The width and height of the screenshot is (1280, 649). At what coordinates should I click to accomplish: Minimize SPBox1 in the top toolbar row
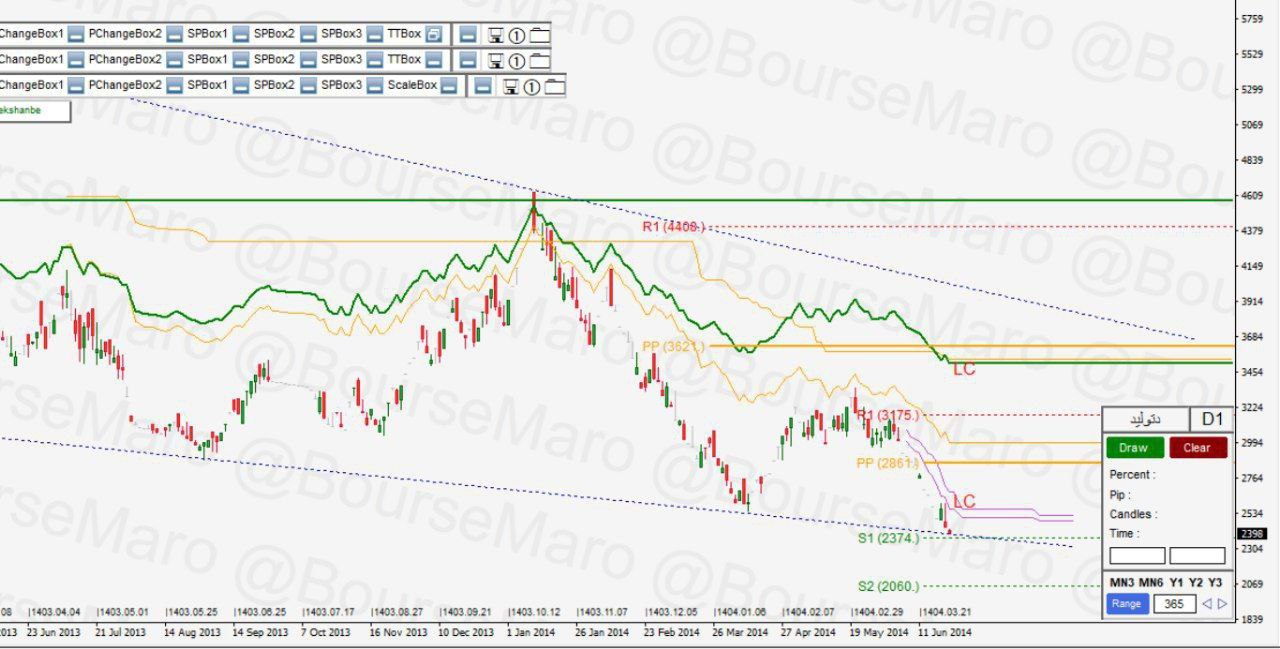240,34
